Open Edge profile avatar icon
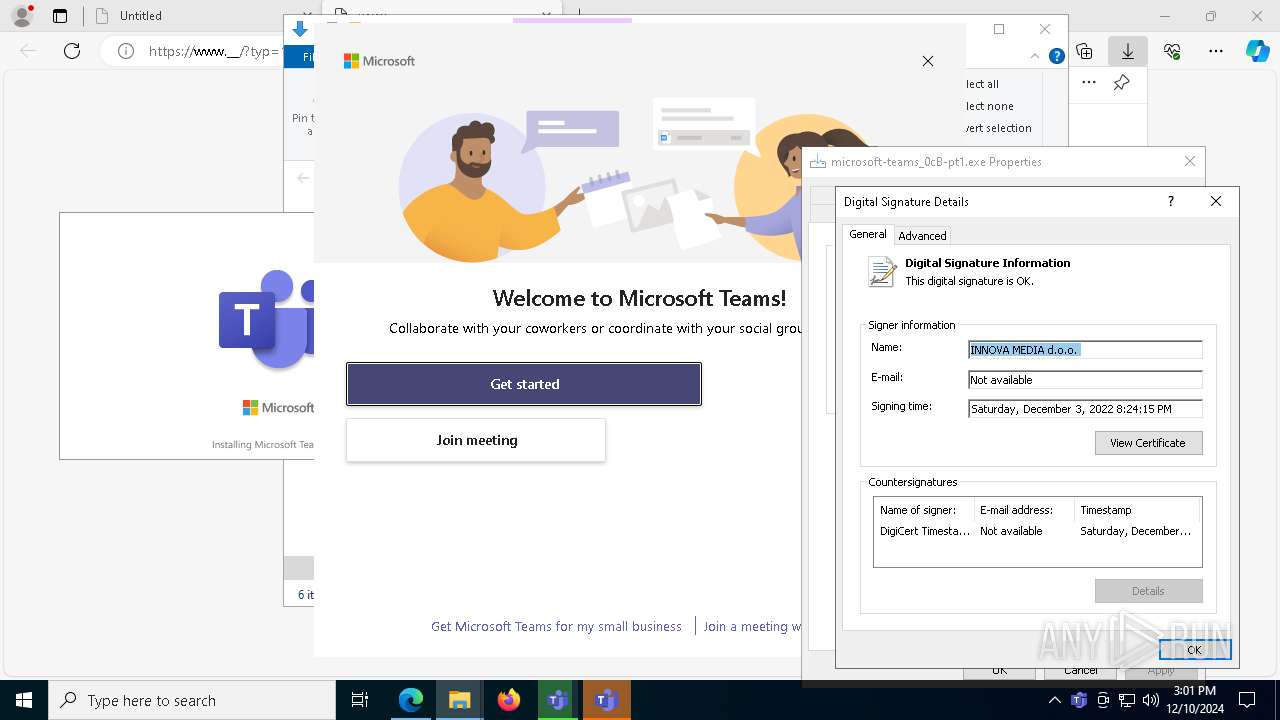Image resolution: width=1280 pixels, height=720 pixels. coord(22,16)
